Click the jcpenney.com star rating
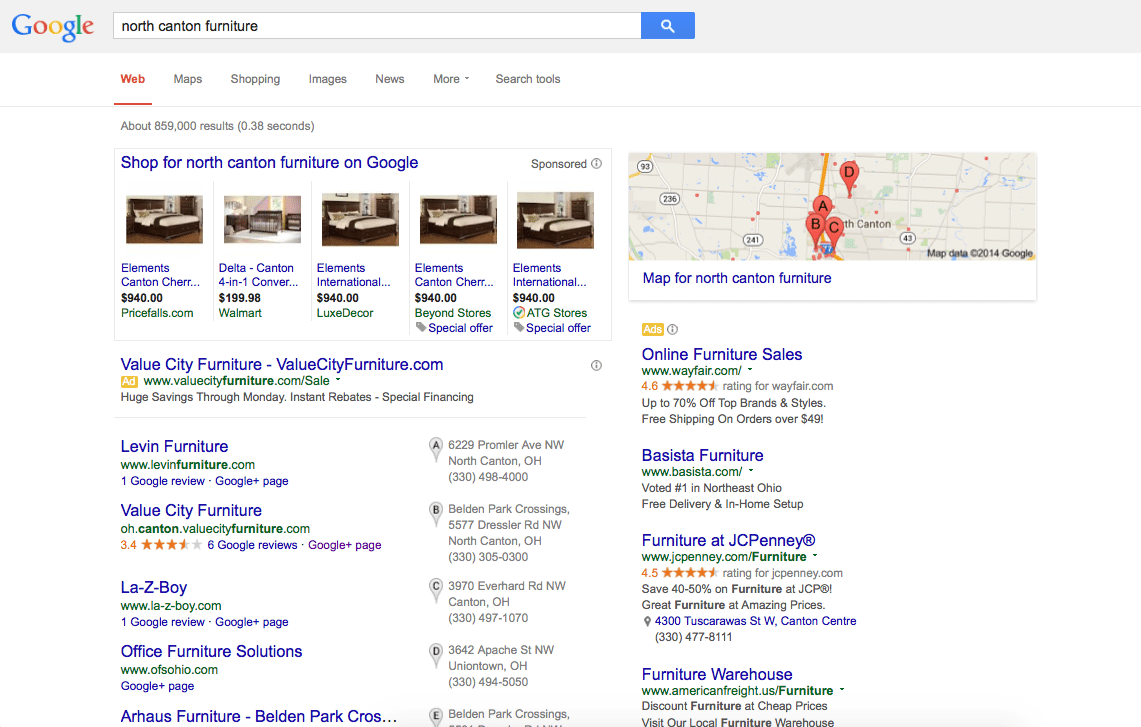 click(690, 573)
